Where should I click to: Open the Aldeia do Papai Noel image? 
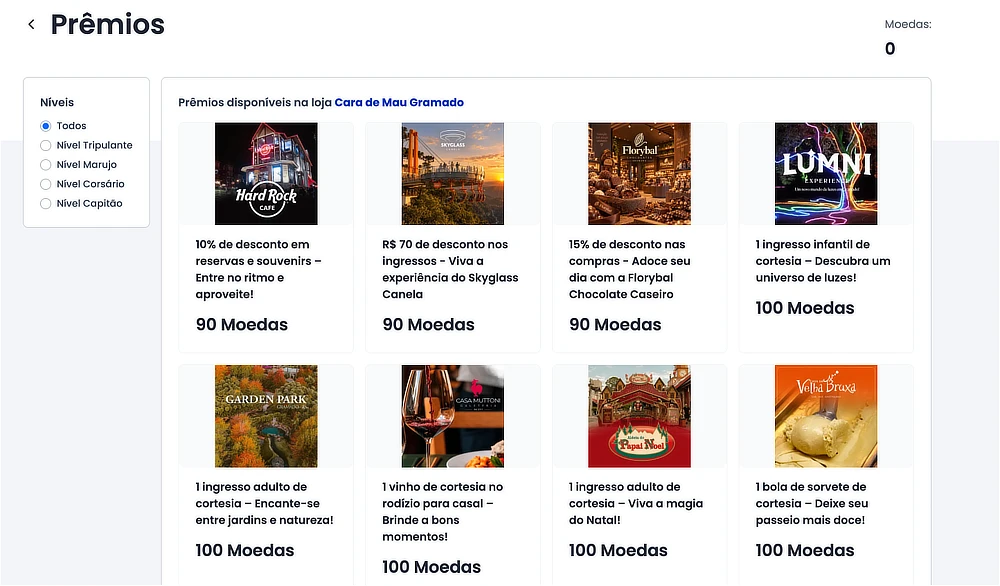(639, 416)
